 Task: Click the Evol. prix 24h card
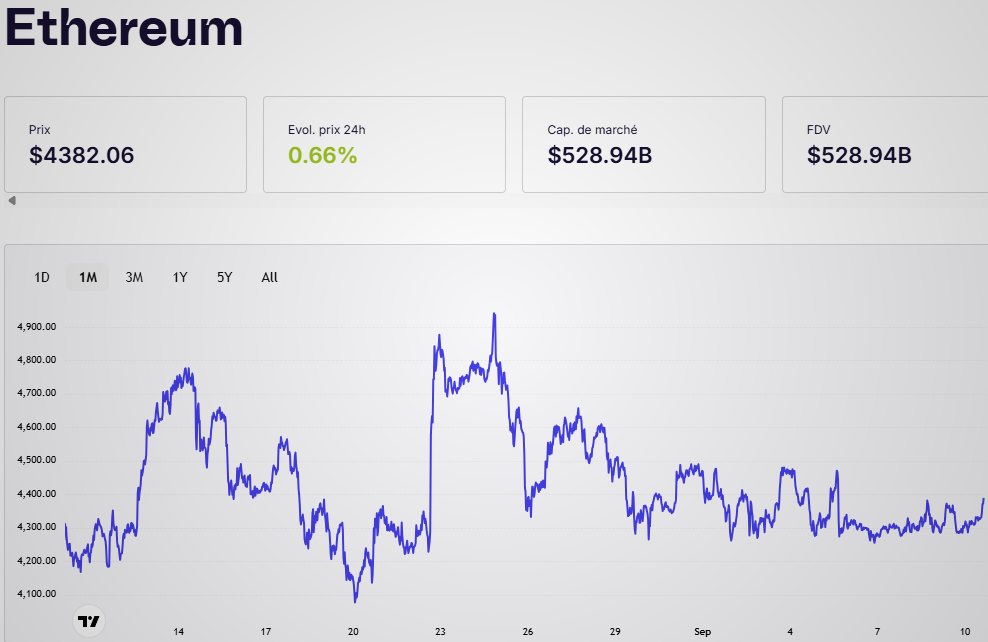tap(384, 144)
